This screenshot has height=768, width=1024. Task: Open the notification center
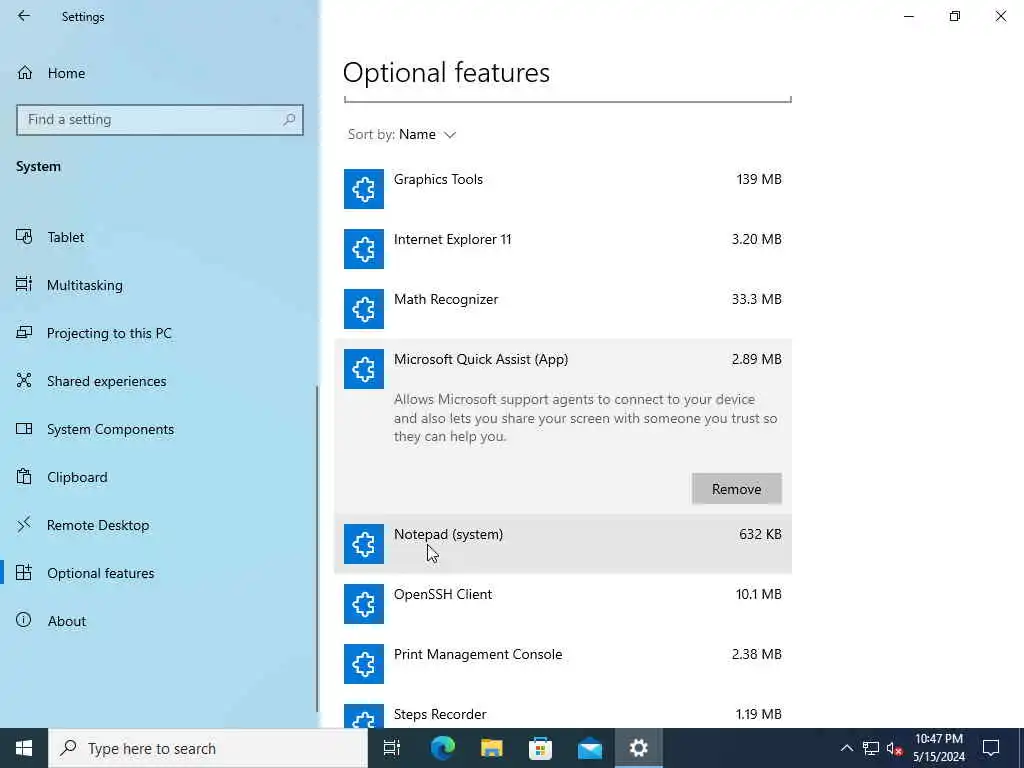(991, 748)
